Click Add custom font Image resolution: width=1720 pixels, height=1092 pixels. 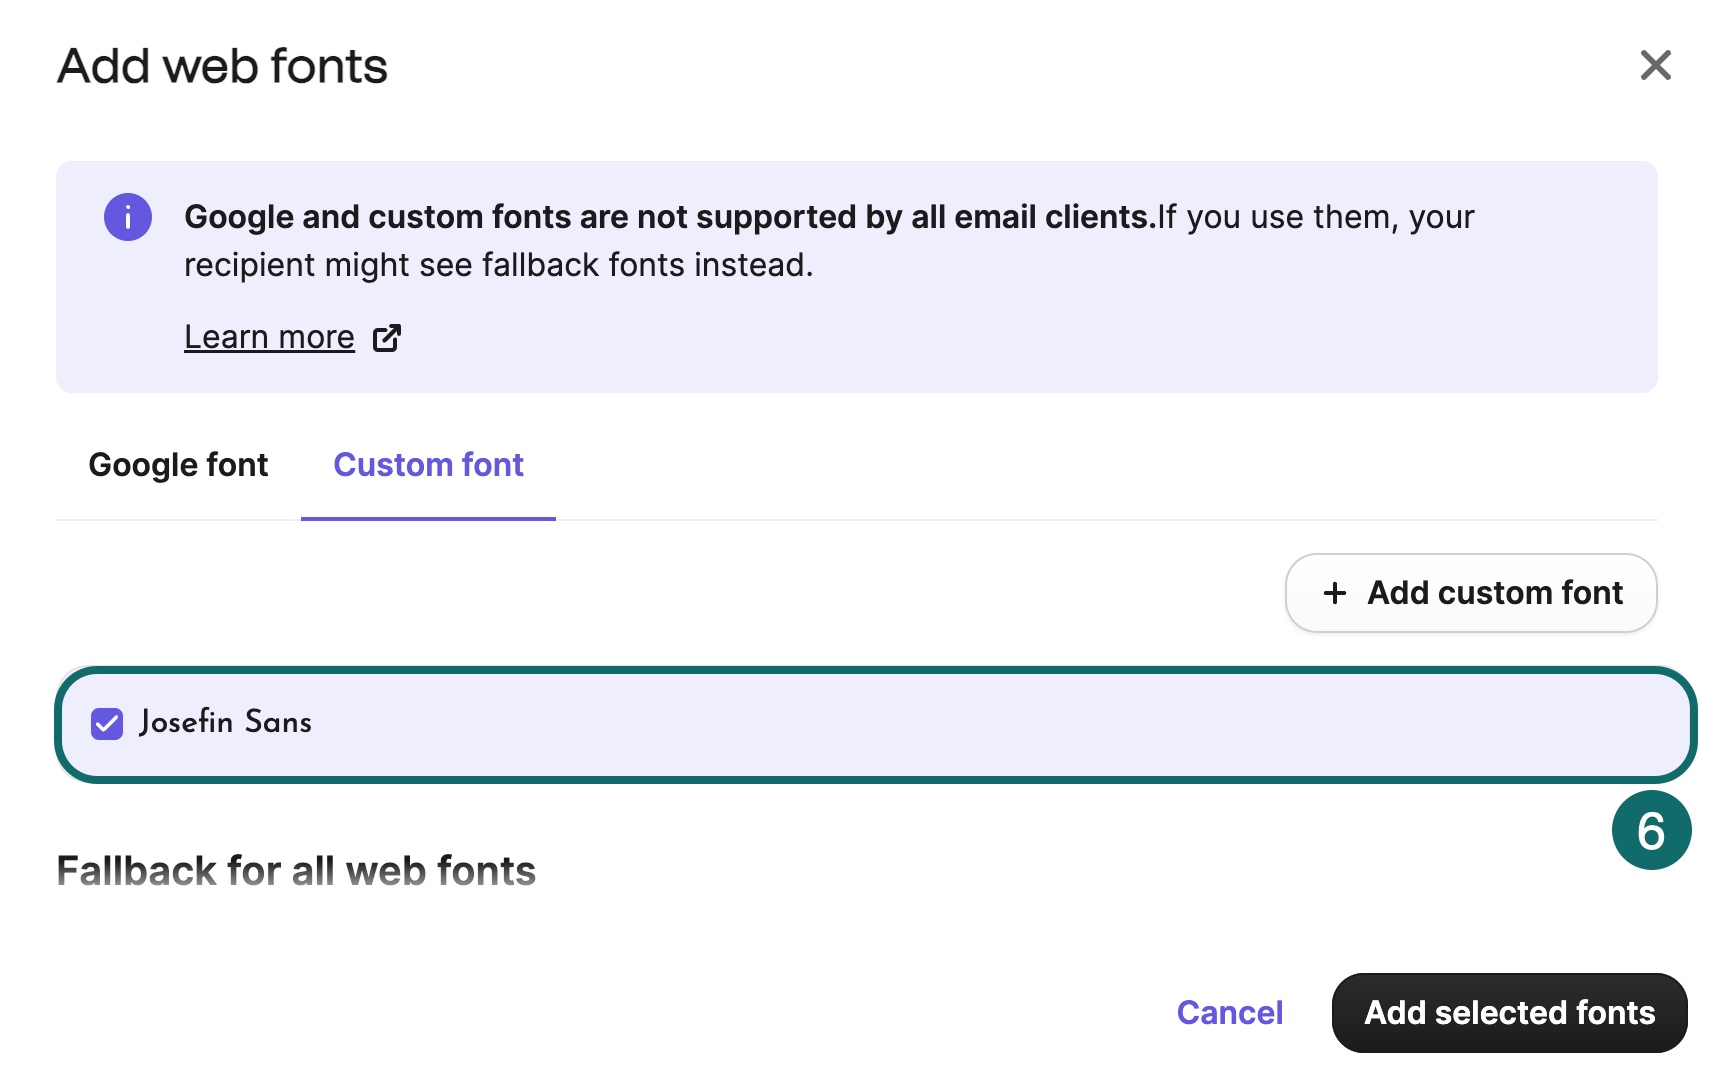tap(1470, 593)
